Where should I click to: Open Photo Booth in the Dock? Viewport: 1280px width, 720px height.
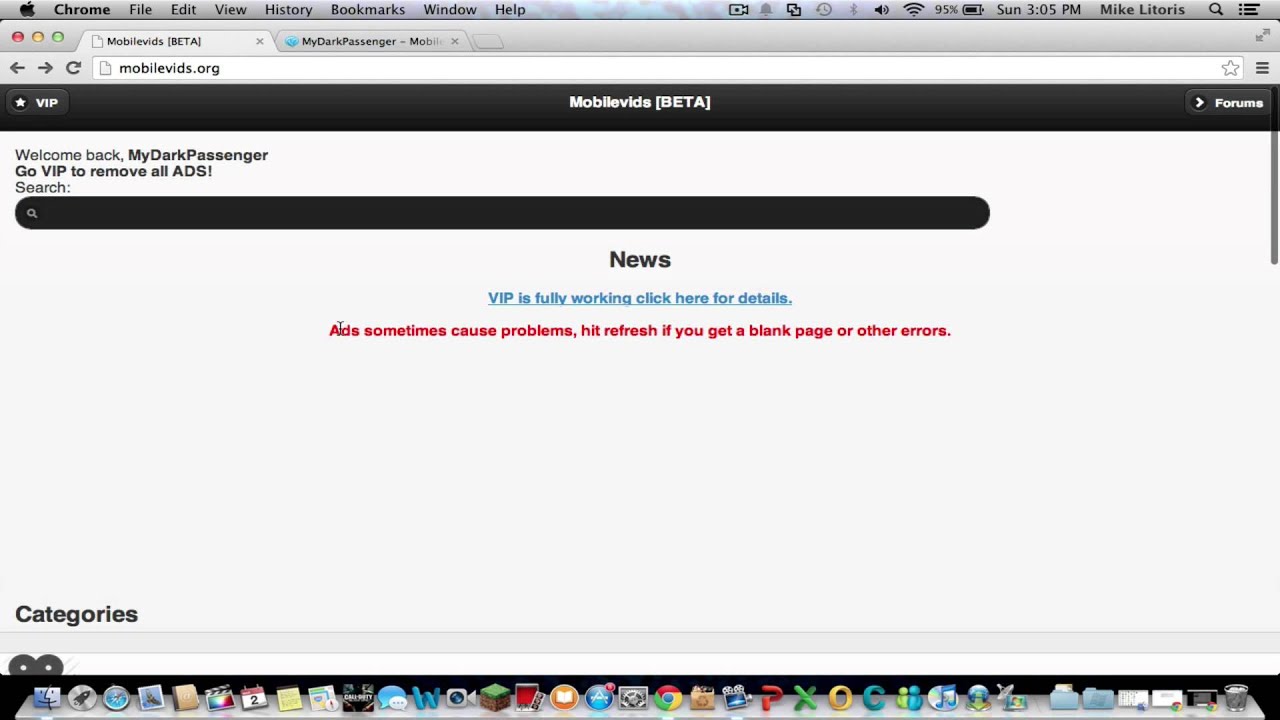529,697
